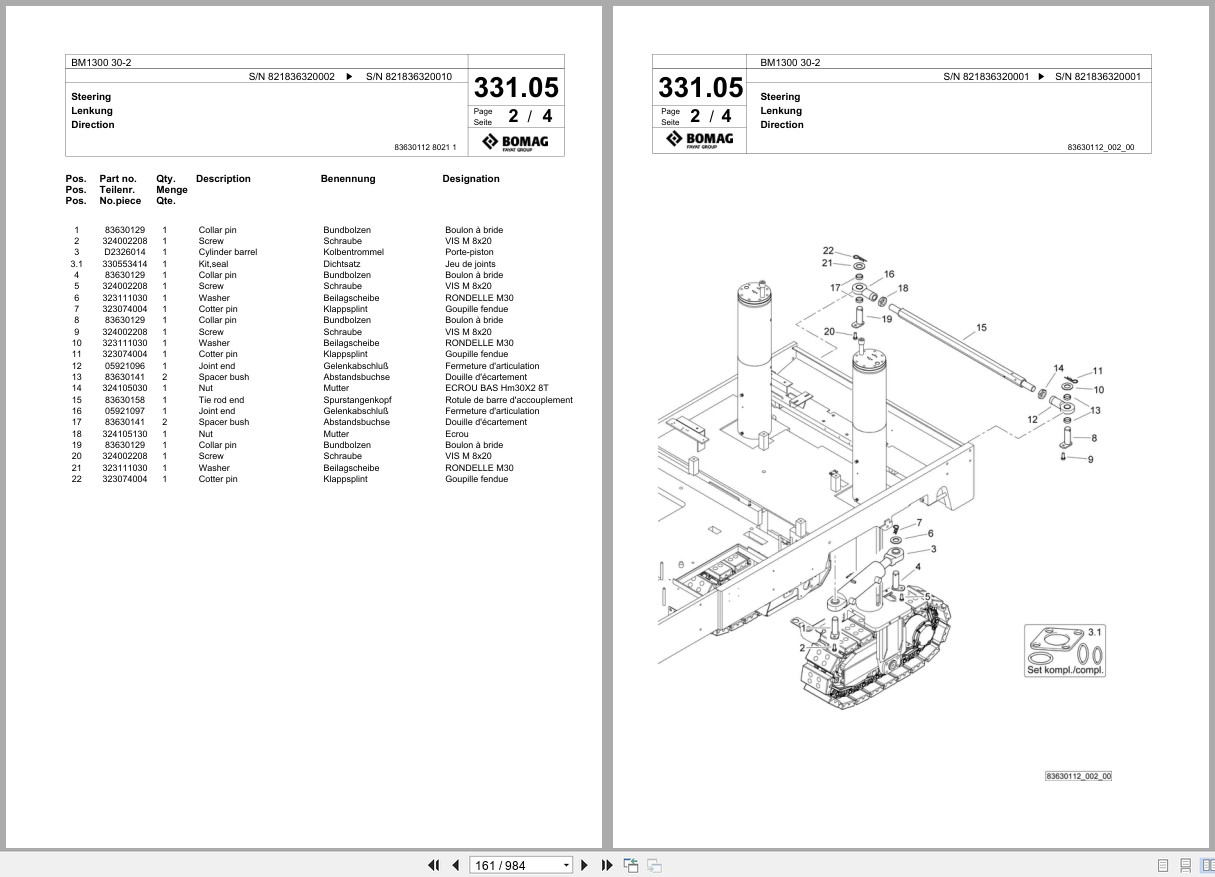Go to the next page
The image size is (1215, 877).
pyautogui.click(x=585, y=865)
